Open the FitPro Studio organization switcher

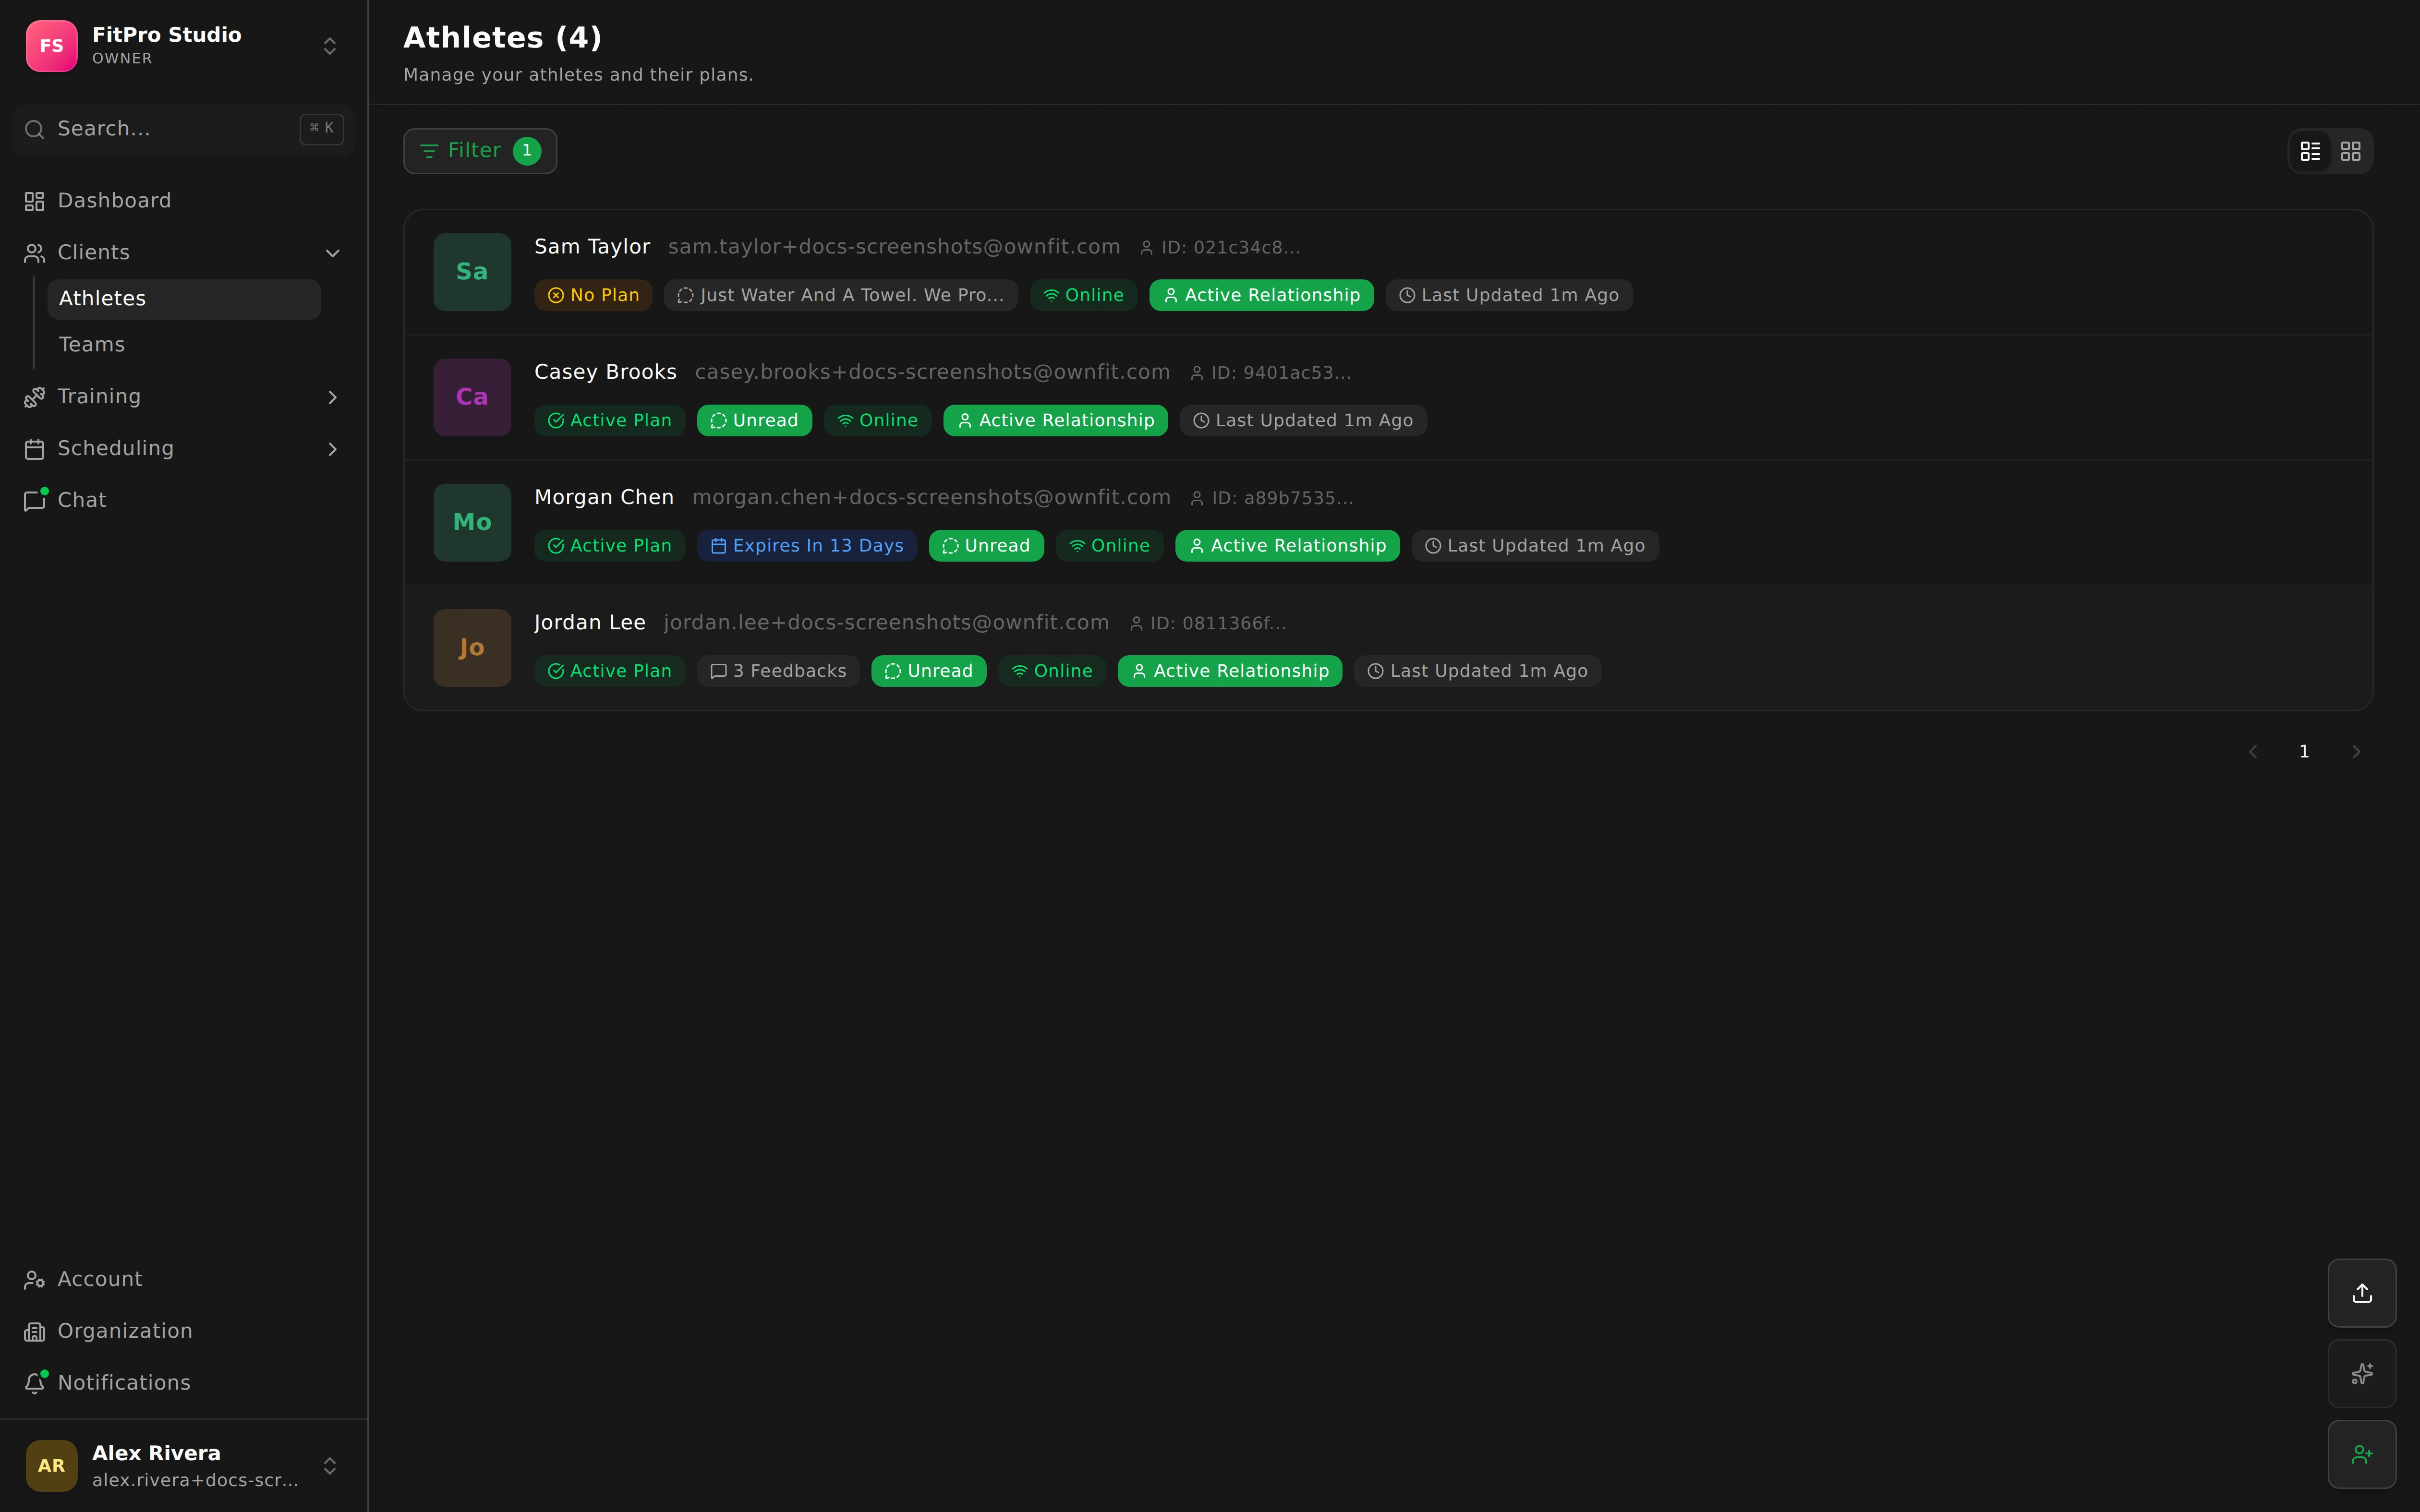point(184,46)
